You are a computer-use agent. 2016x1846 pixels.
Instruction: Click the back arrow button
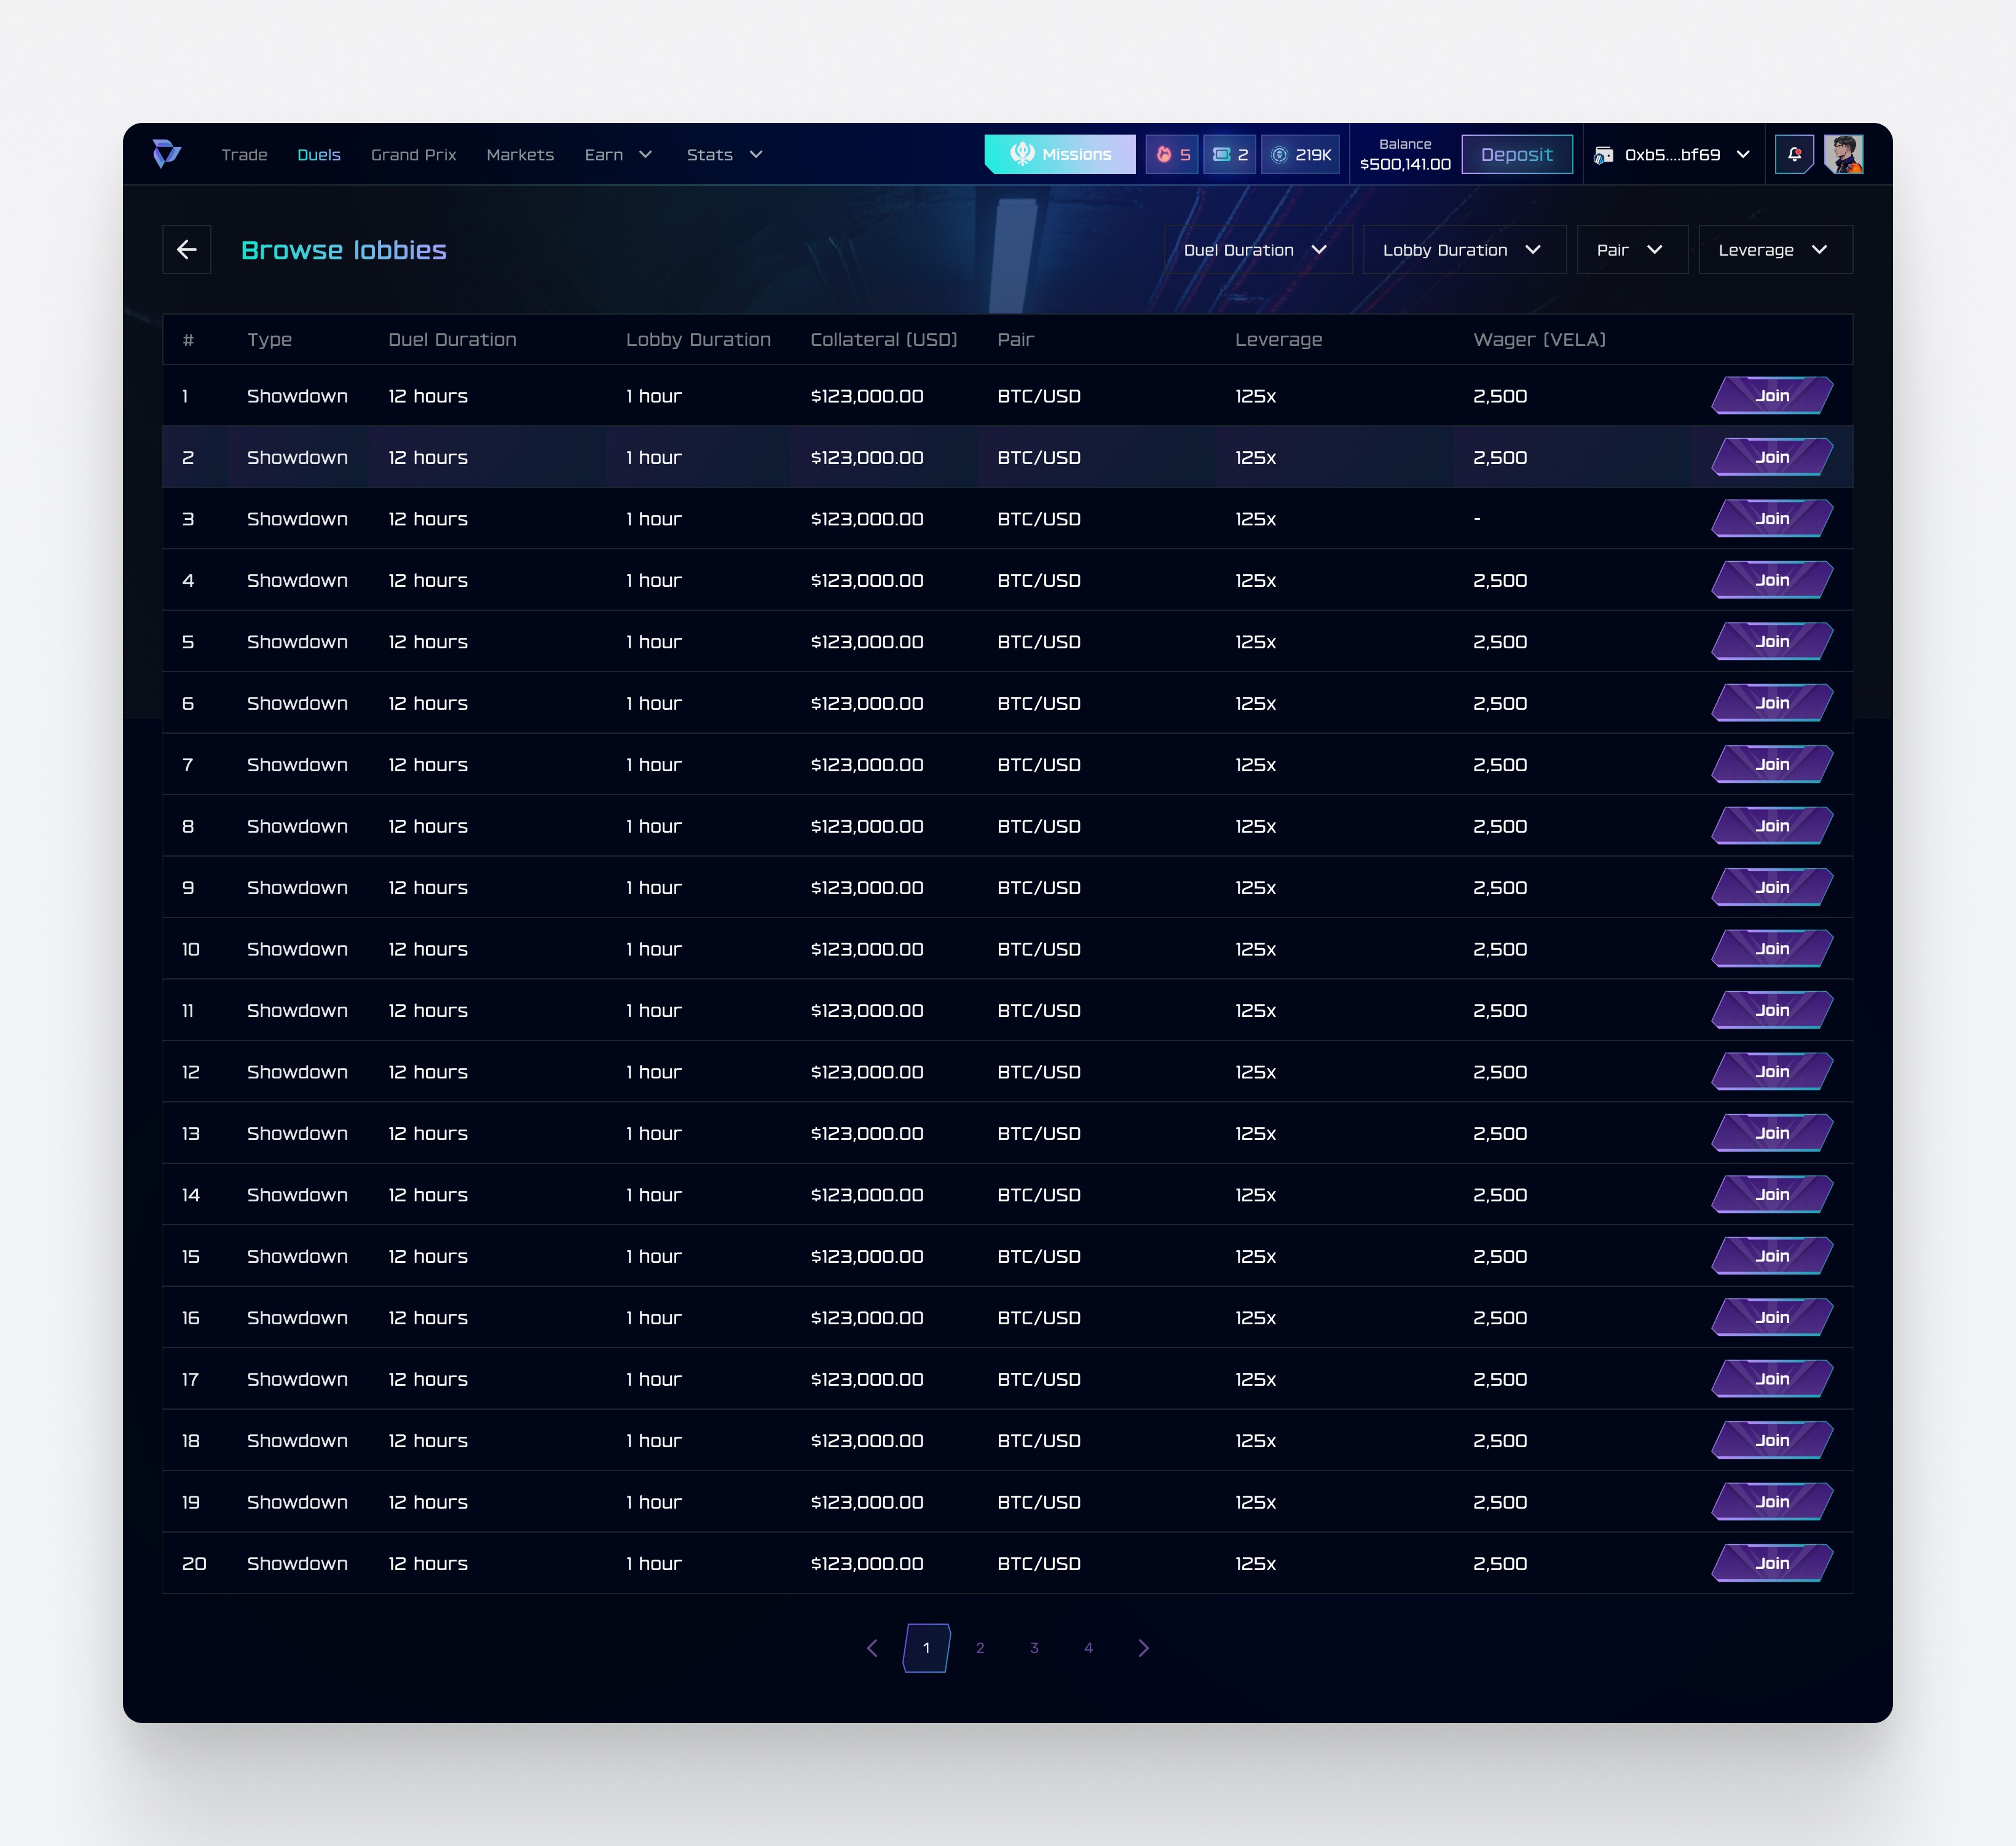(187, 250)
